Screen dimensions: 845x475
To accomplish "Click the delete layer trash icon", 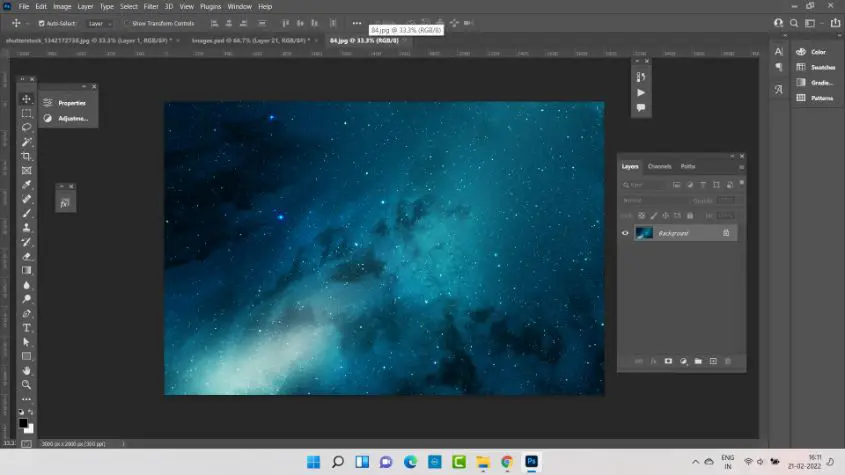I will pos(728,361).
